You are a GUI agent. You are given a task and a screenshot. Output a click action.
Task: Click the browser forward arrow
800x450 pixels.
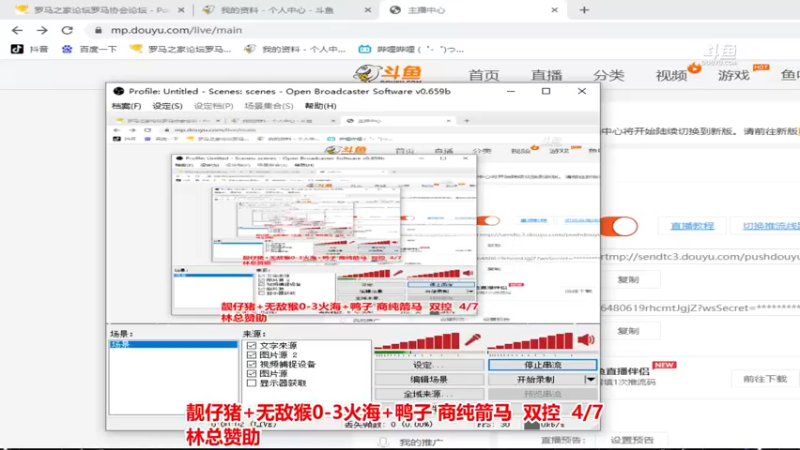coord(42,30)
